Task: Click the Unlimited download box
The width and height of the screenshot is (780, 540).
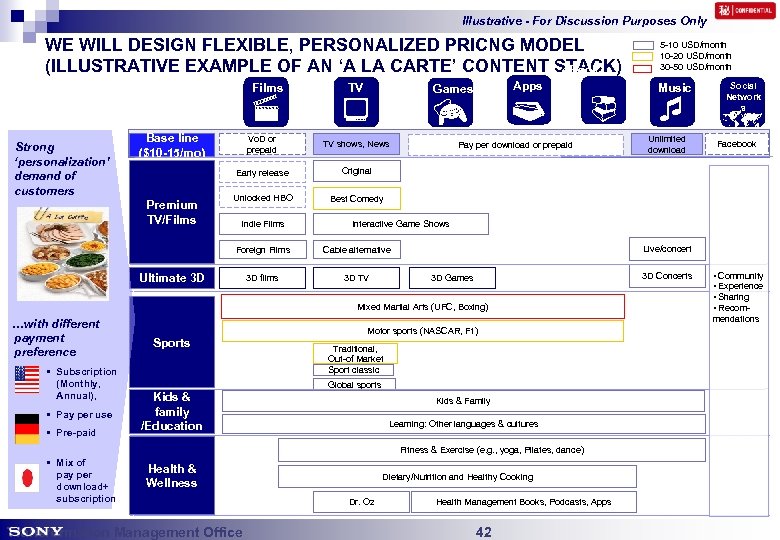Action: pyautogui.click(x=667, y=144)
